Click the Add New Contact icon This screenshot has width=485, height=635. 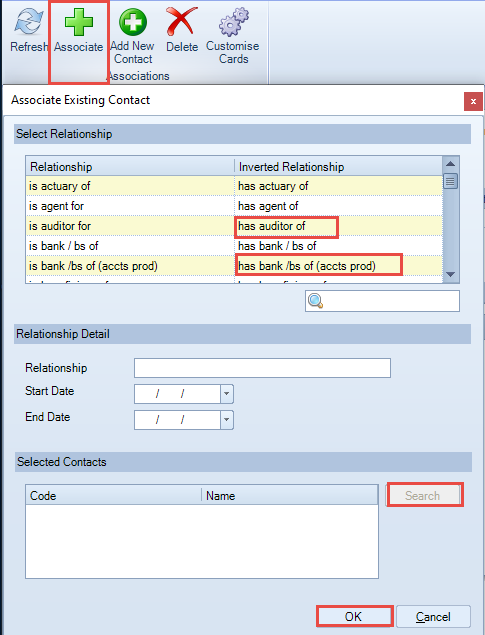(133, 22)
